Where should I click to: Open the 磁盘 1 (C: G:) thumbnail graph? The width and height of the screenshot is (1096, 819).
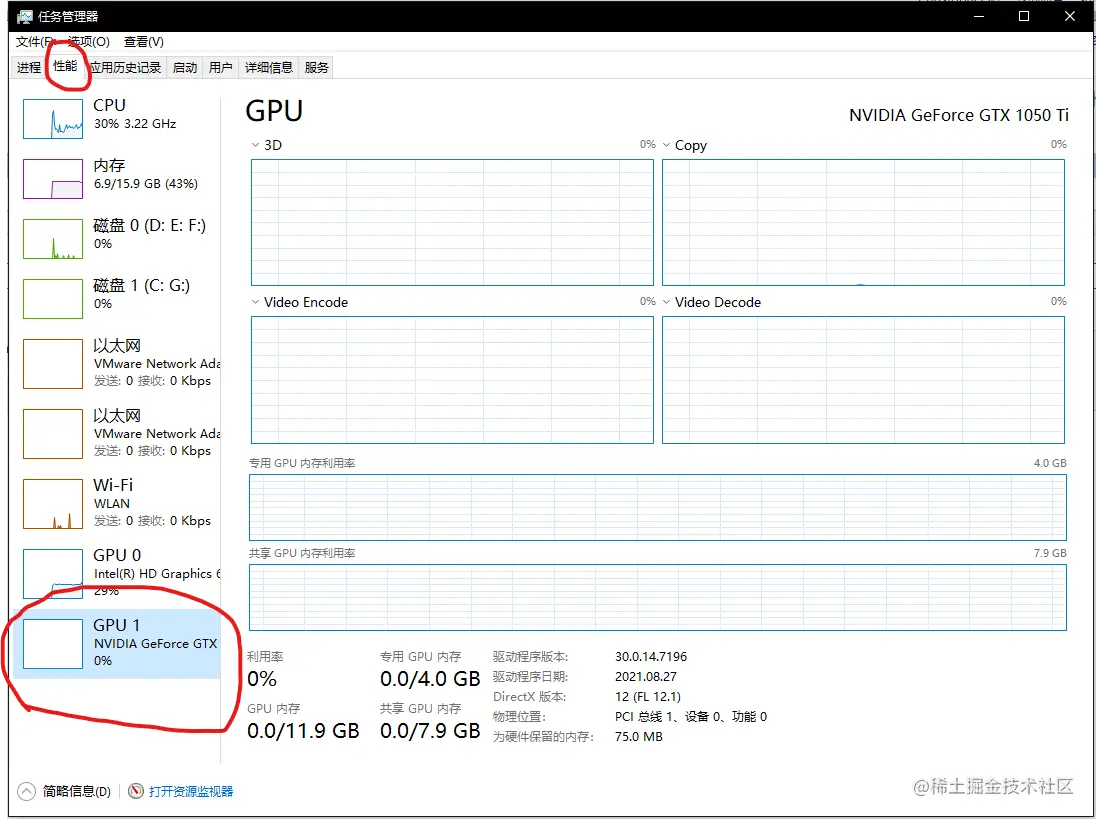tap(53, 299)
